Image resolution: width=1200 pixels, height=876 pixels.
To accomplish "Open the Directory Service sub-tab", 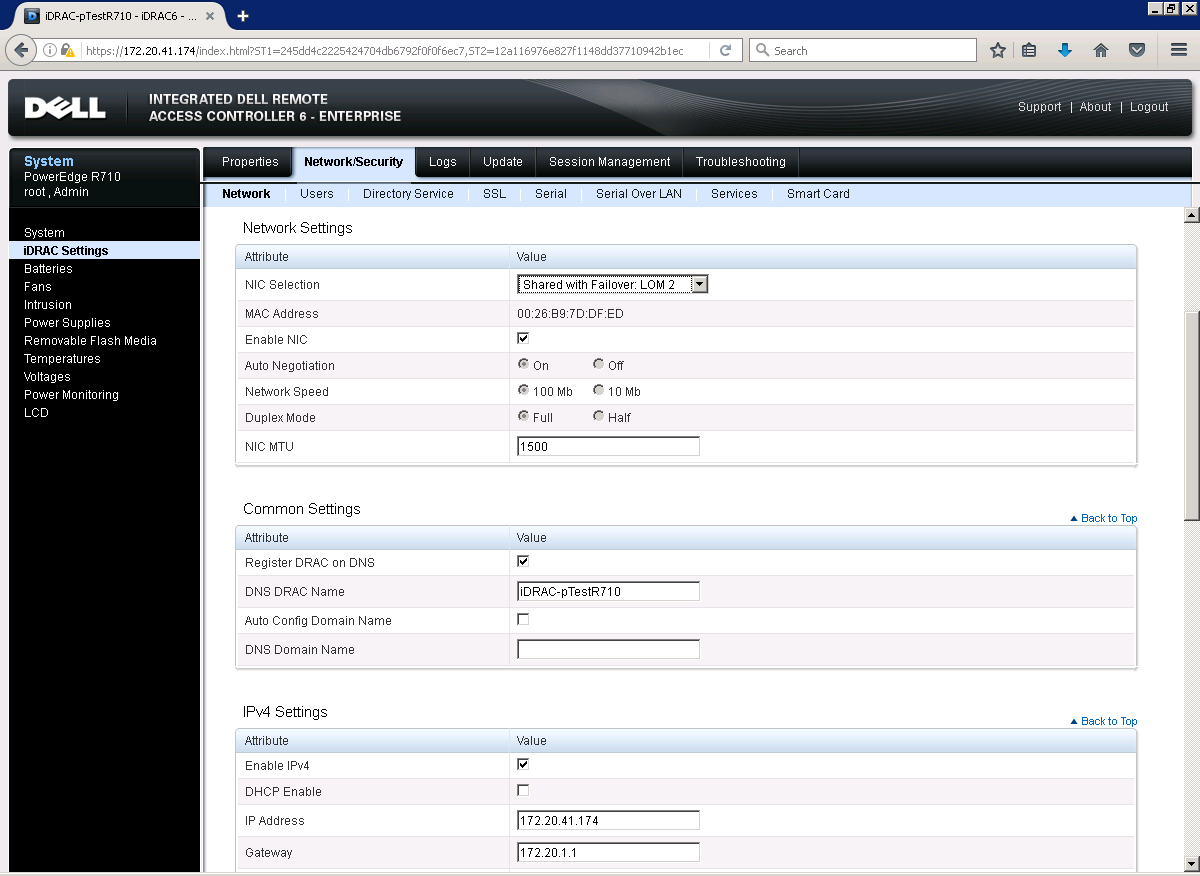I will coord(407,193).
